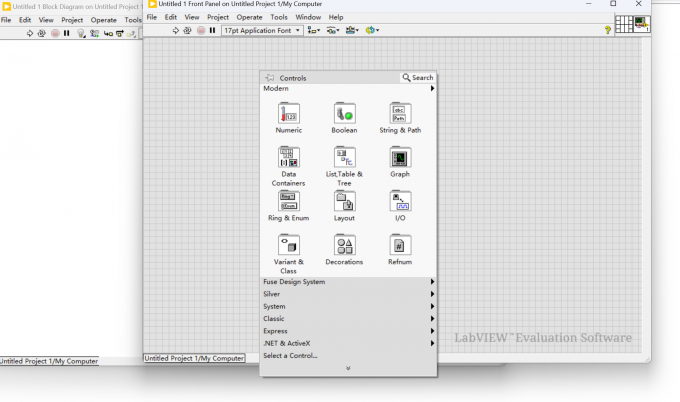
Task: Open the Layout controls palette
Action: pyautogui.click(x=344, y=206)
